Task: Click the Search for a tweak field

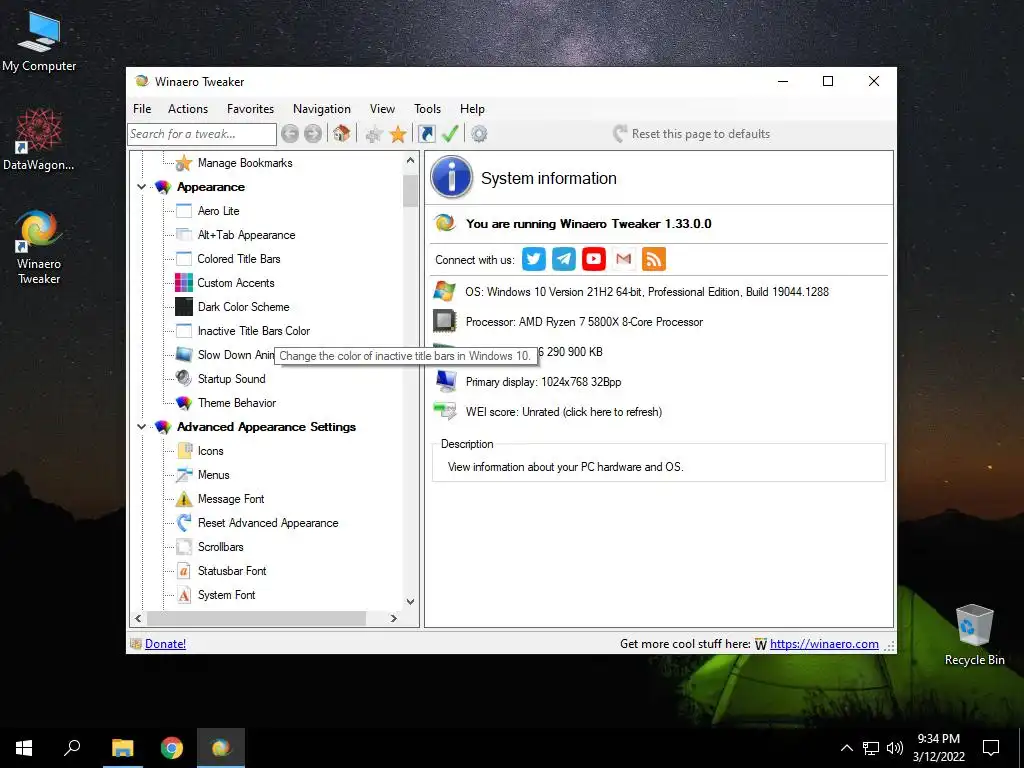Action: click(202, 134)
